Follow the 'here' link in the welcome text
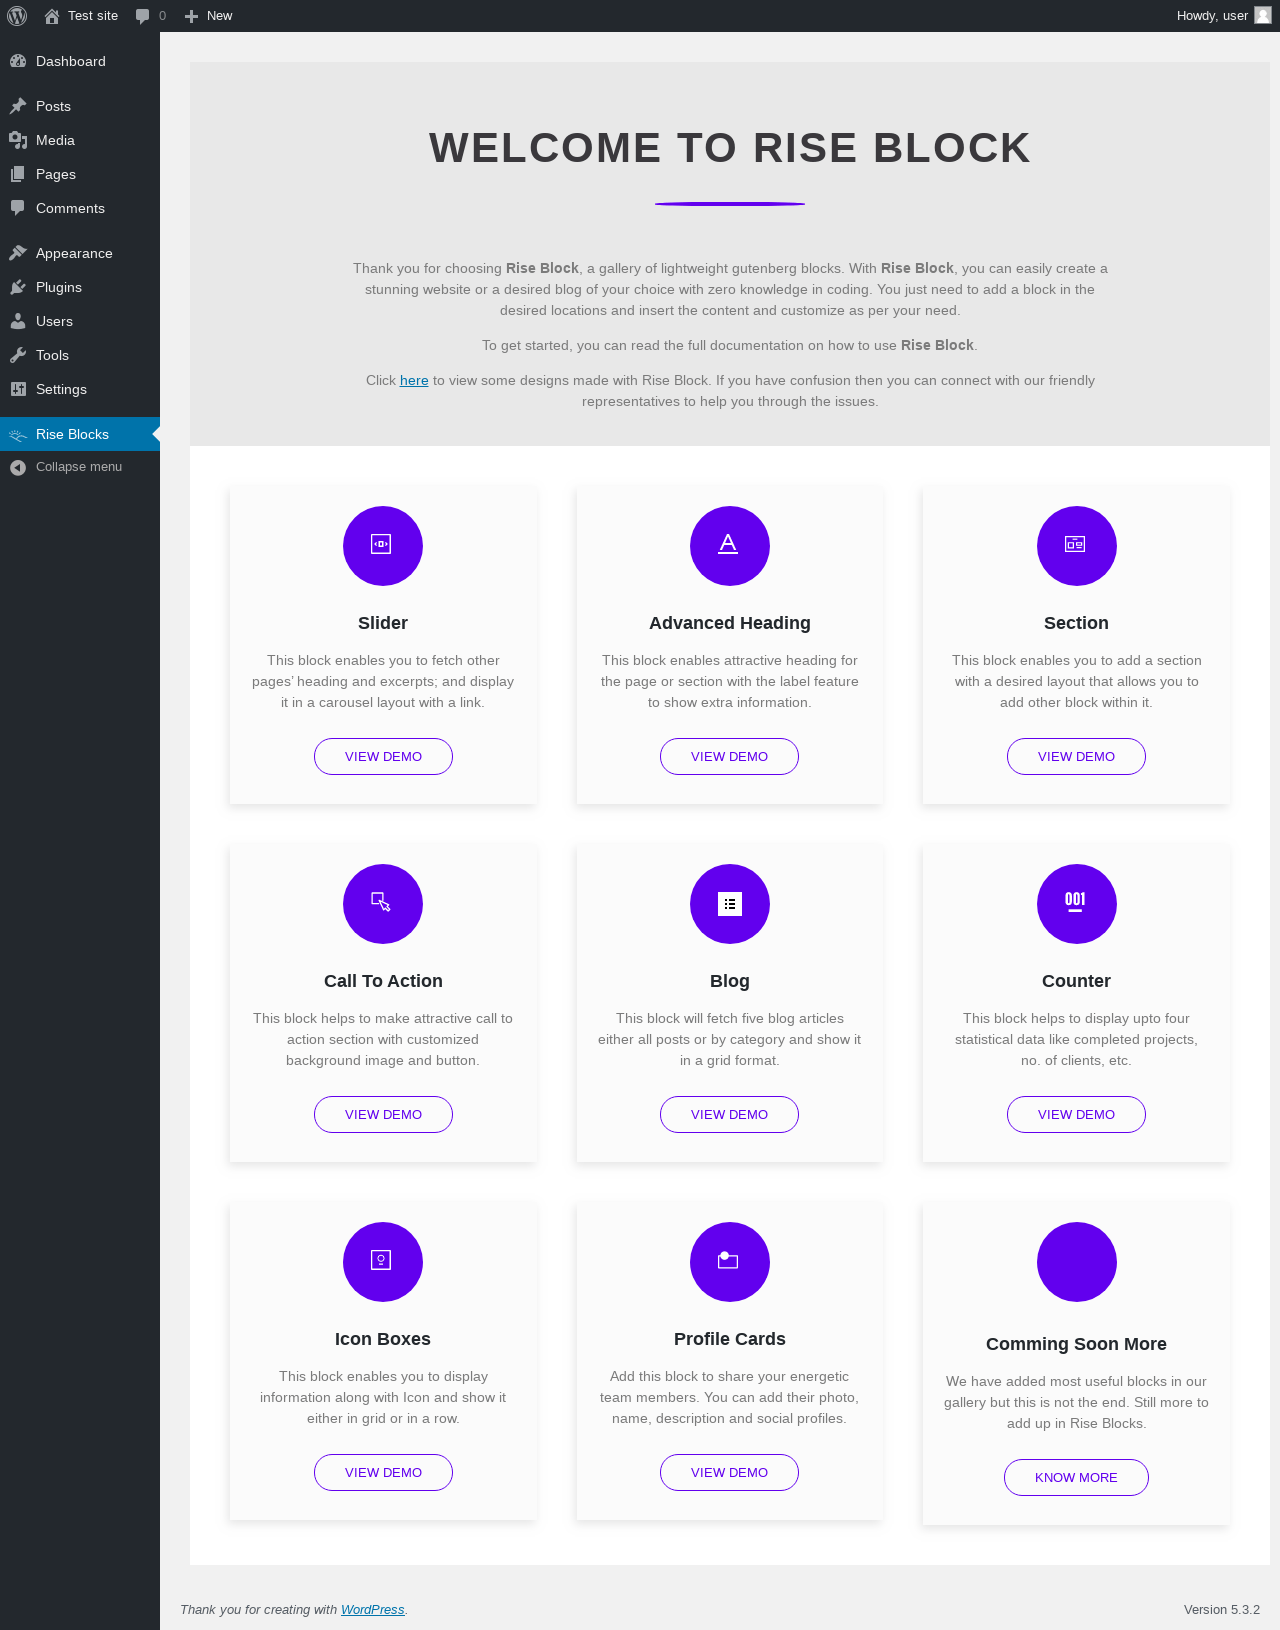Screen dimensions: 1280x1630 pyautogui.click(x=414, y=381)
